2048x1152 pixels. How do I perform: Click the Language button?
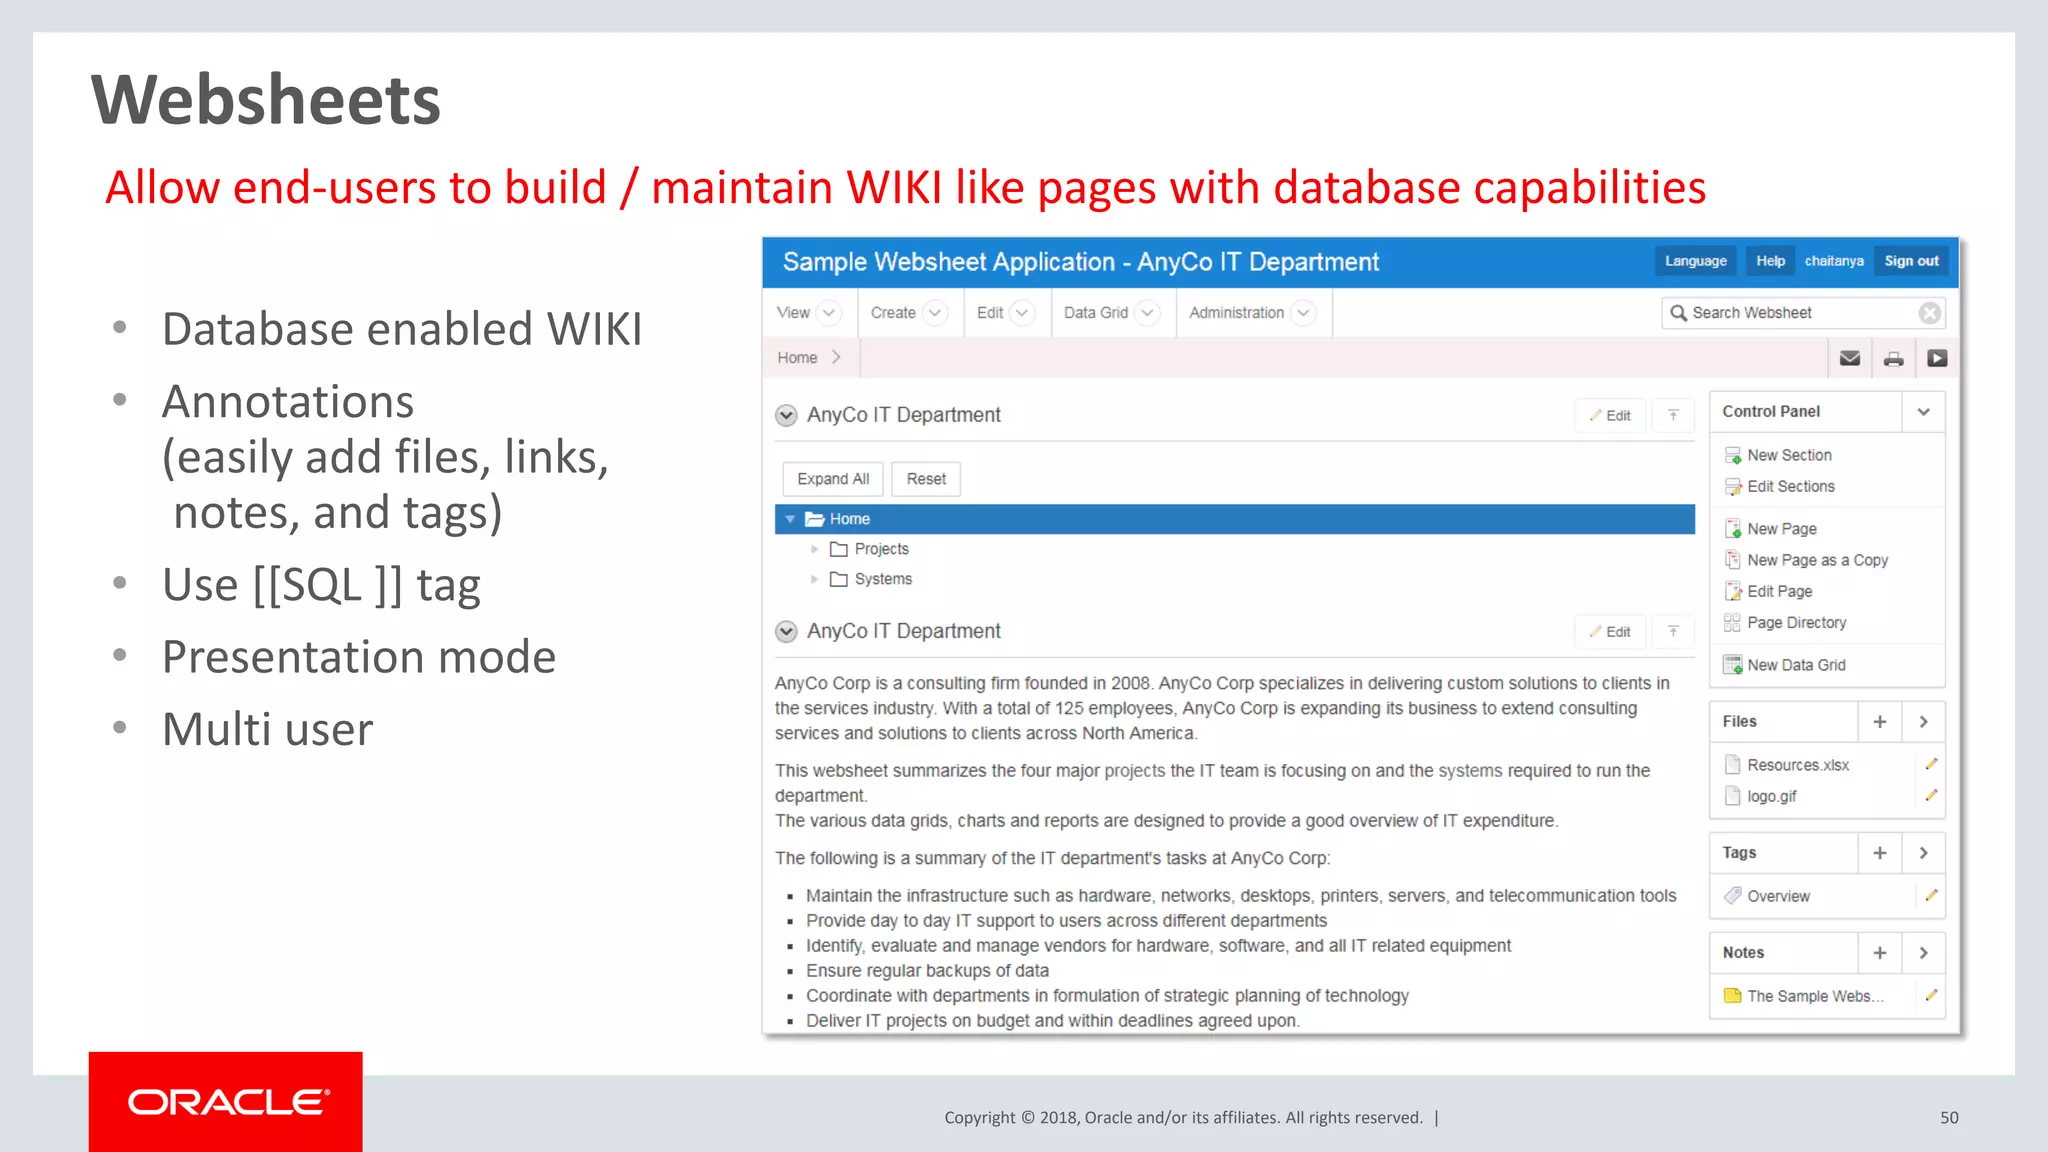pyautogui.click(x=1695, y=261)
